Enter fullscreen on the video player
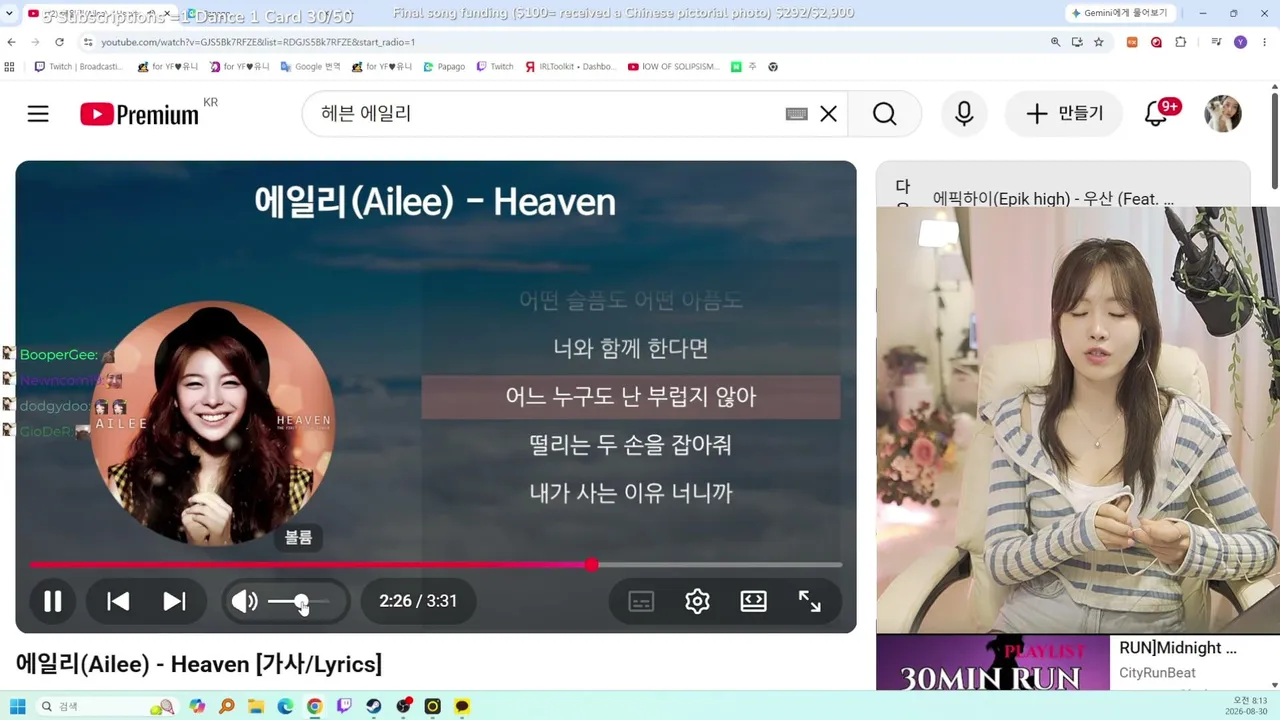 click(x=809, y=601)
